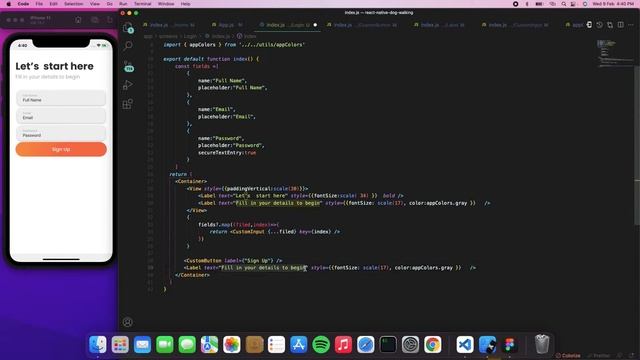The image size is (640, 360).
Task: Click the timeline history icon in the editor toolbar
Action: click(x=599, y=25)
